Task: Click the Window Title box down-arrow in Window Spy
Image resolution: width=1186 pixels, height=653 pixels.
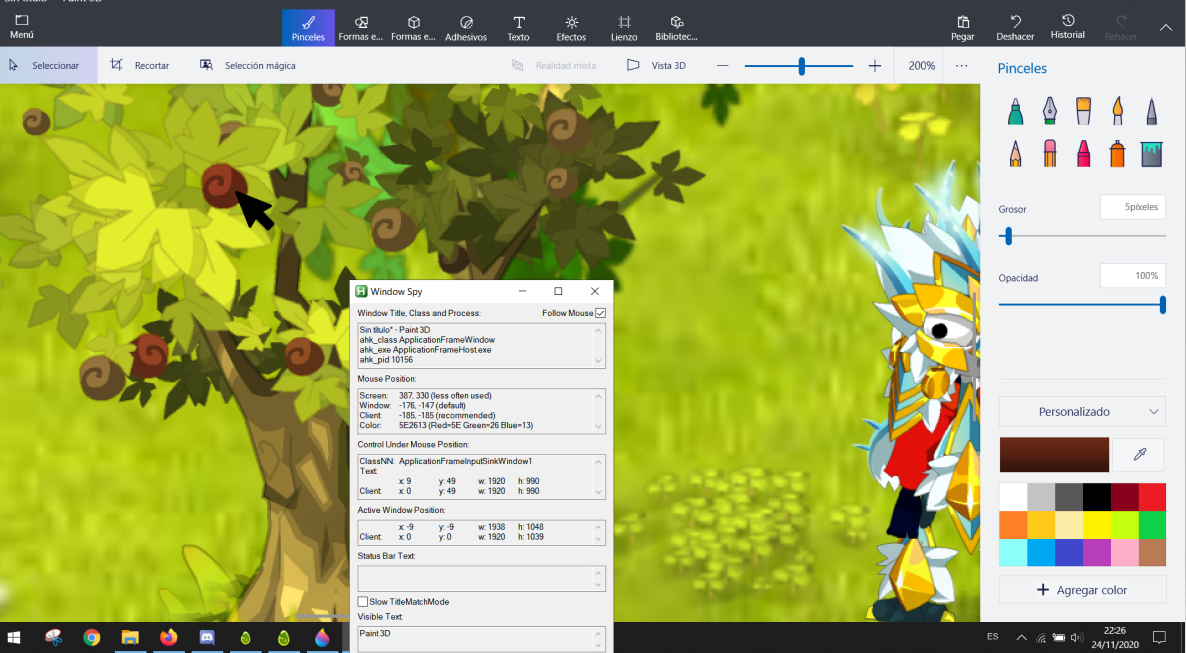Action: pyautogui.click(x=599, y=361)
